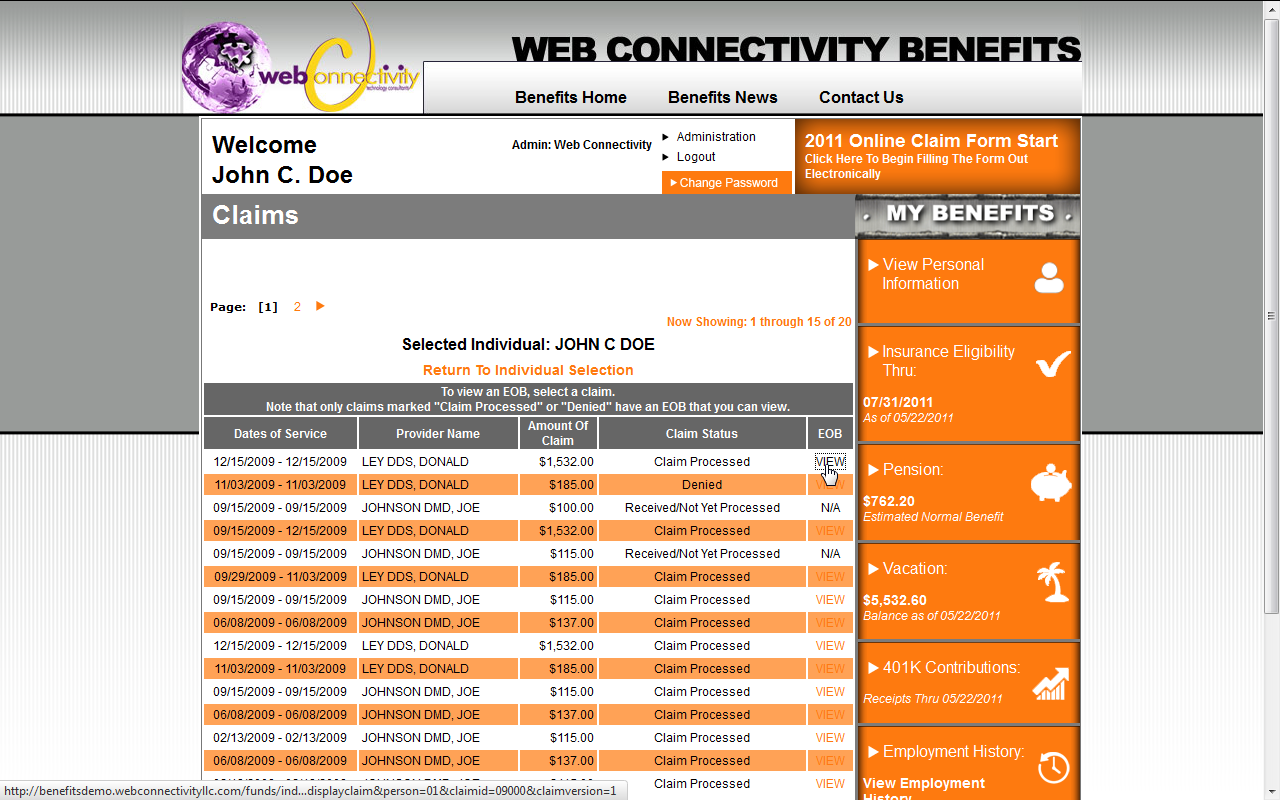This screenshot has width=1280, height=800.
Task: View EOB for the first $1,532.00 claim
Action: pyautogui.click(x=830, y=462)
